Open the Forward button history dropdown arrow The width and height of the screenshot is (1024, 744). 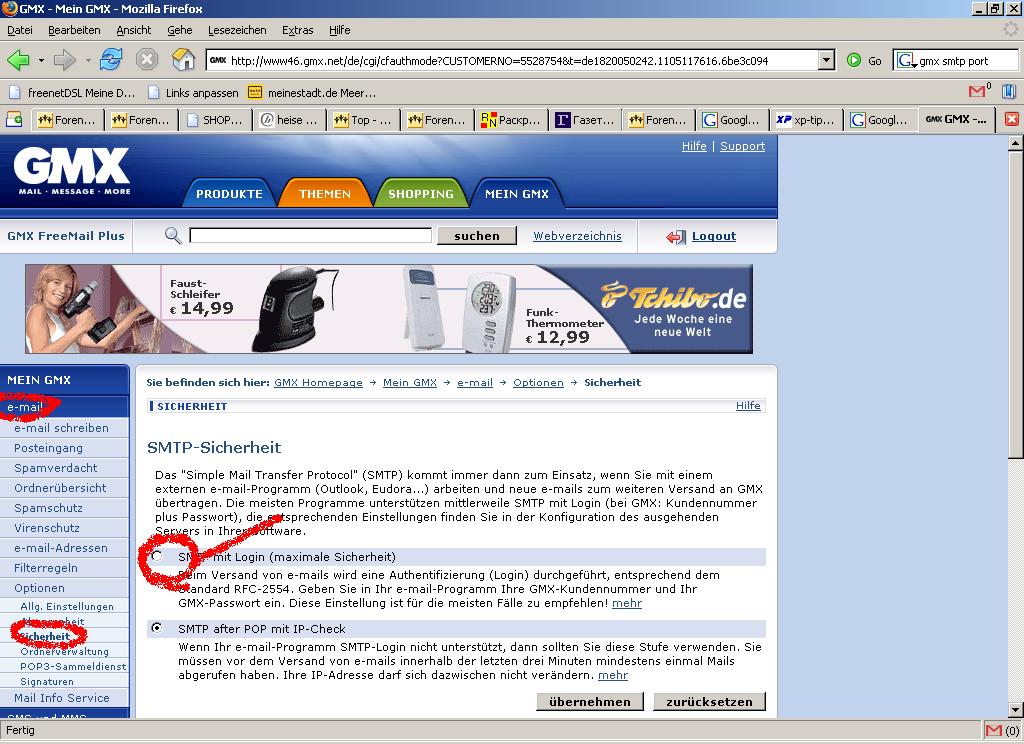pos(88,61)
